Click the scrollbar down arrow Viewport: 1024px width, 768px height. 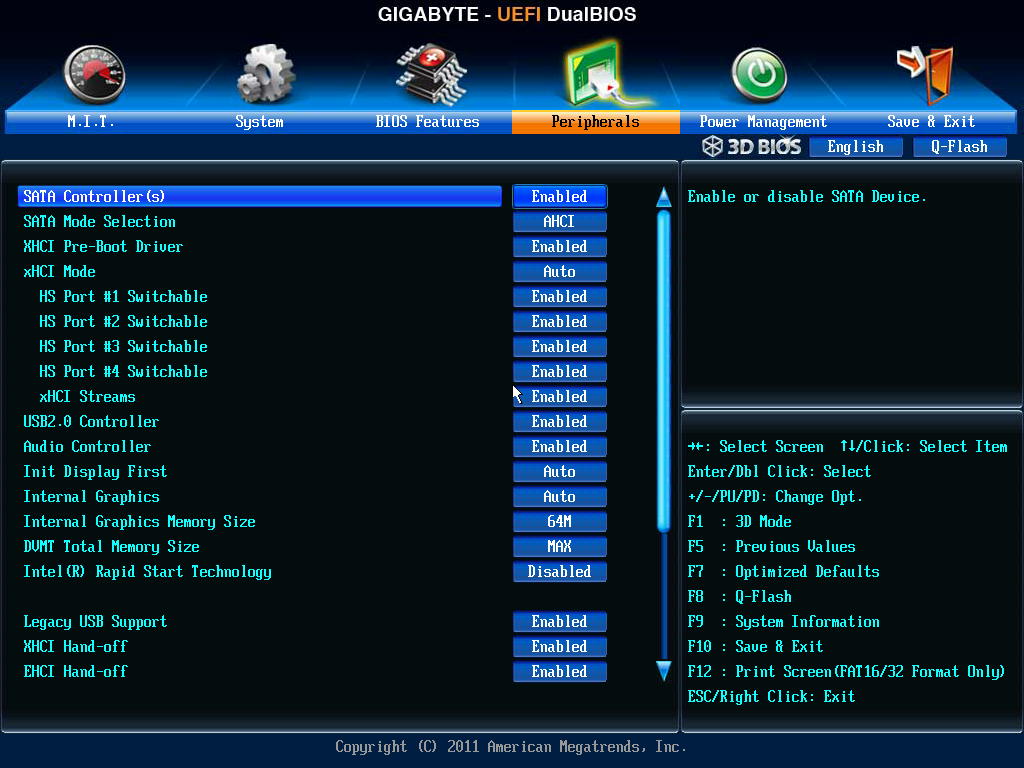pos(664,671)
